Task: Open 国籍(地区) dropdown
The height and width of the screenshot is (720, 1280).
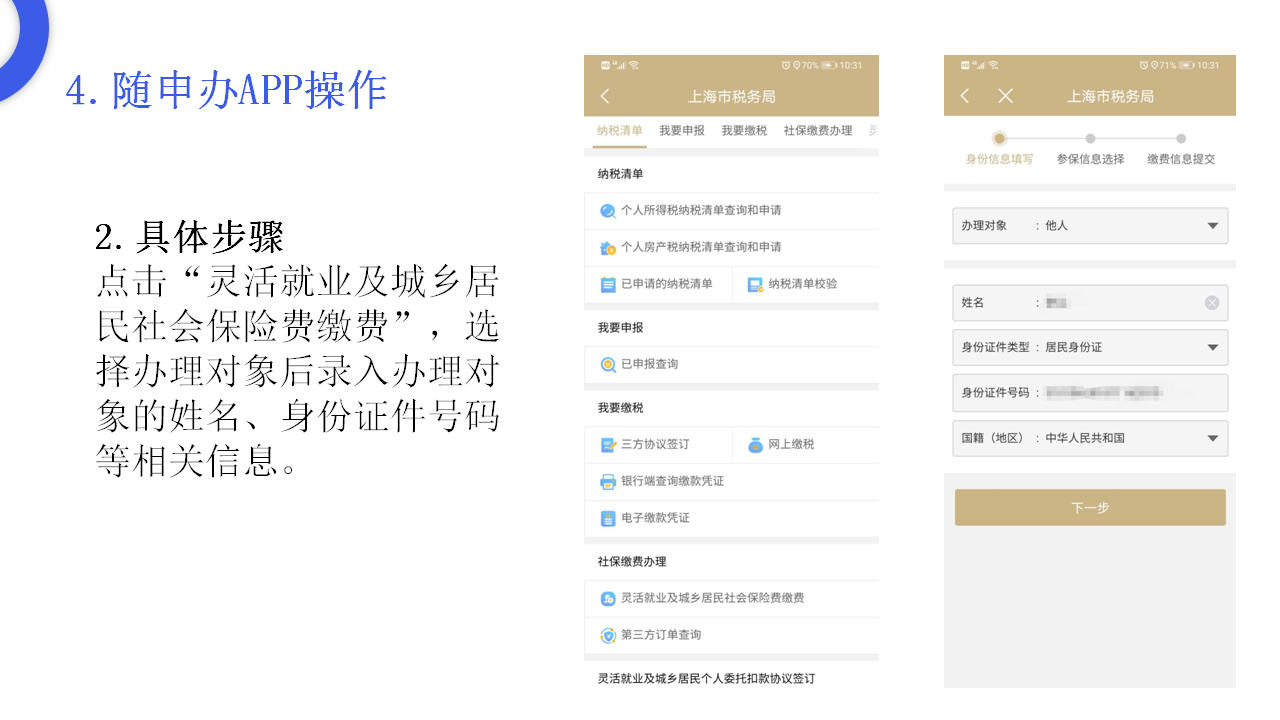Action: click(x=1090, y=439)
